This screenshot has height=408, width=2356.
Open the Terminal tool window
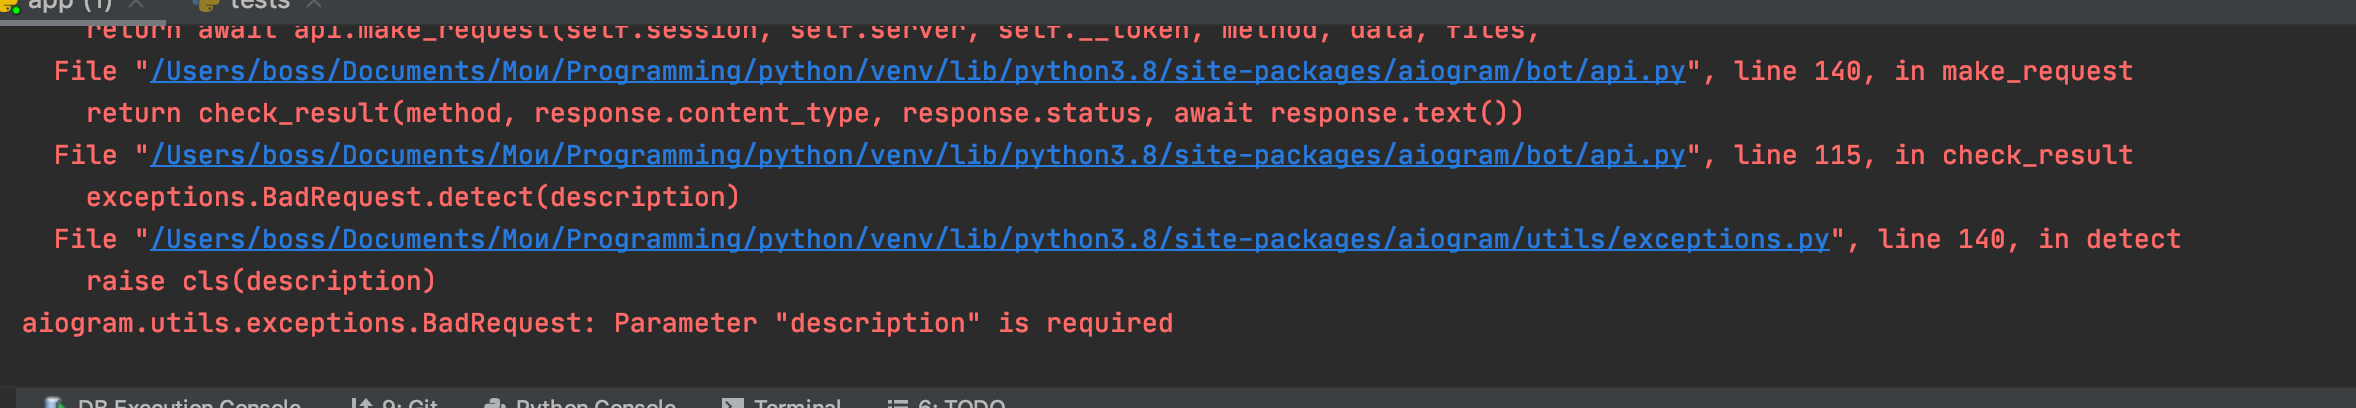tap(797, 403)
